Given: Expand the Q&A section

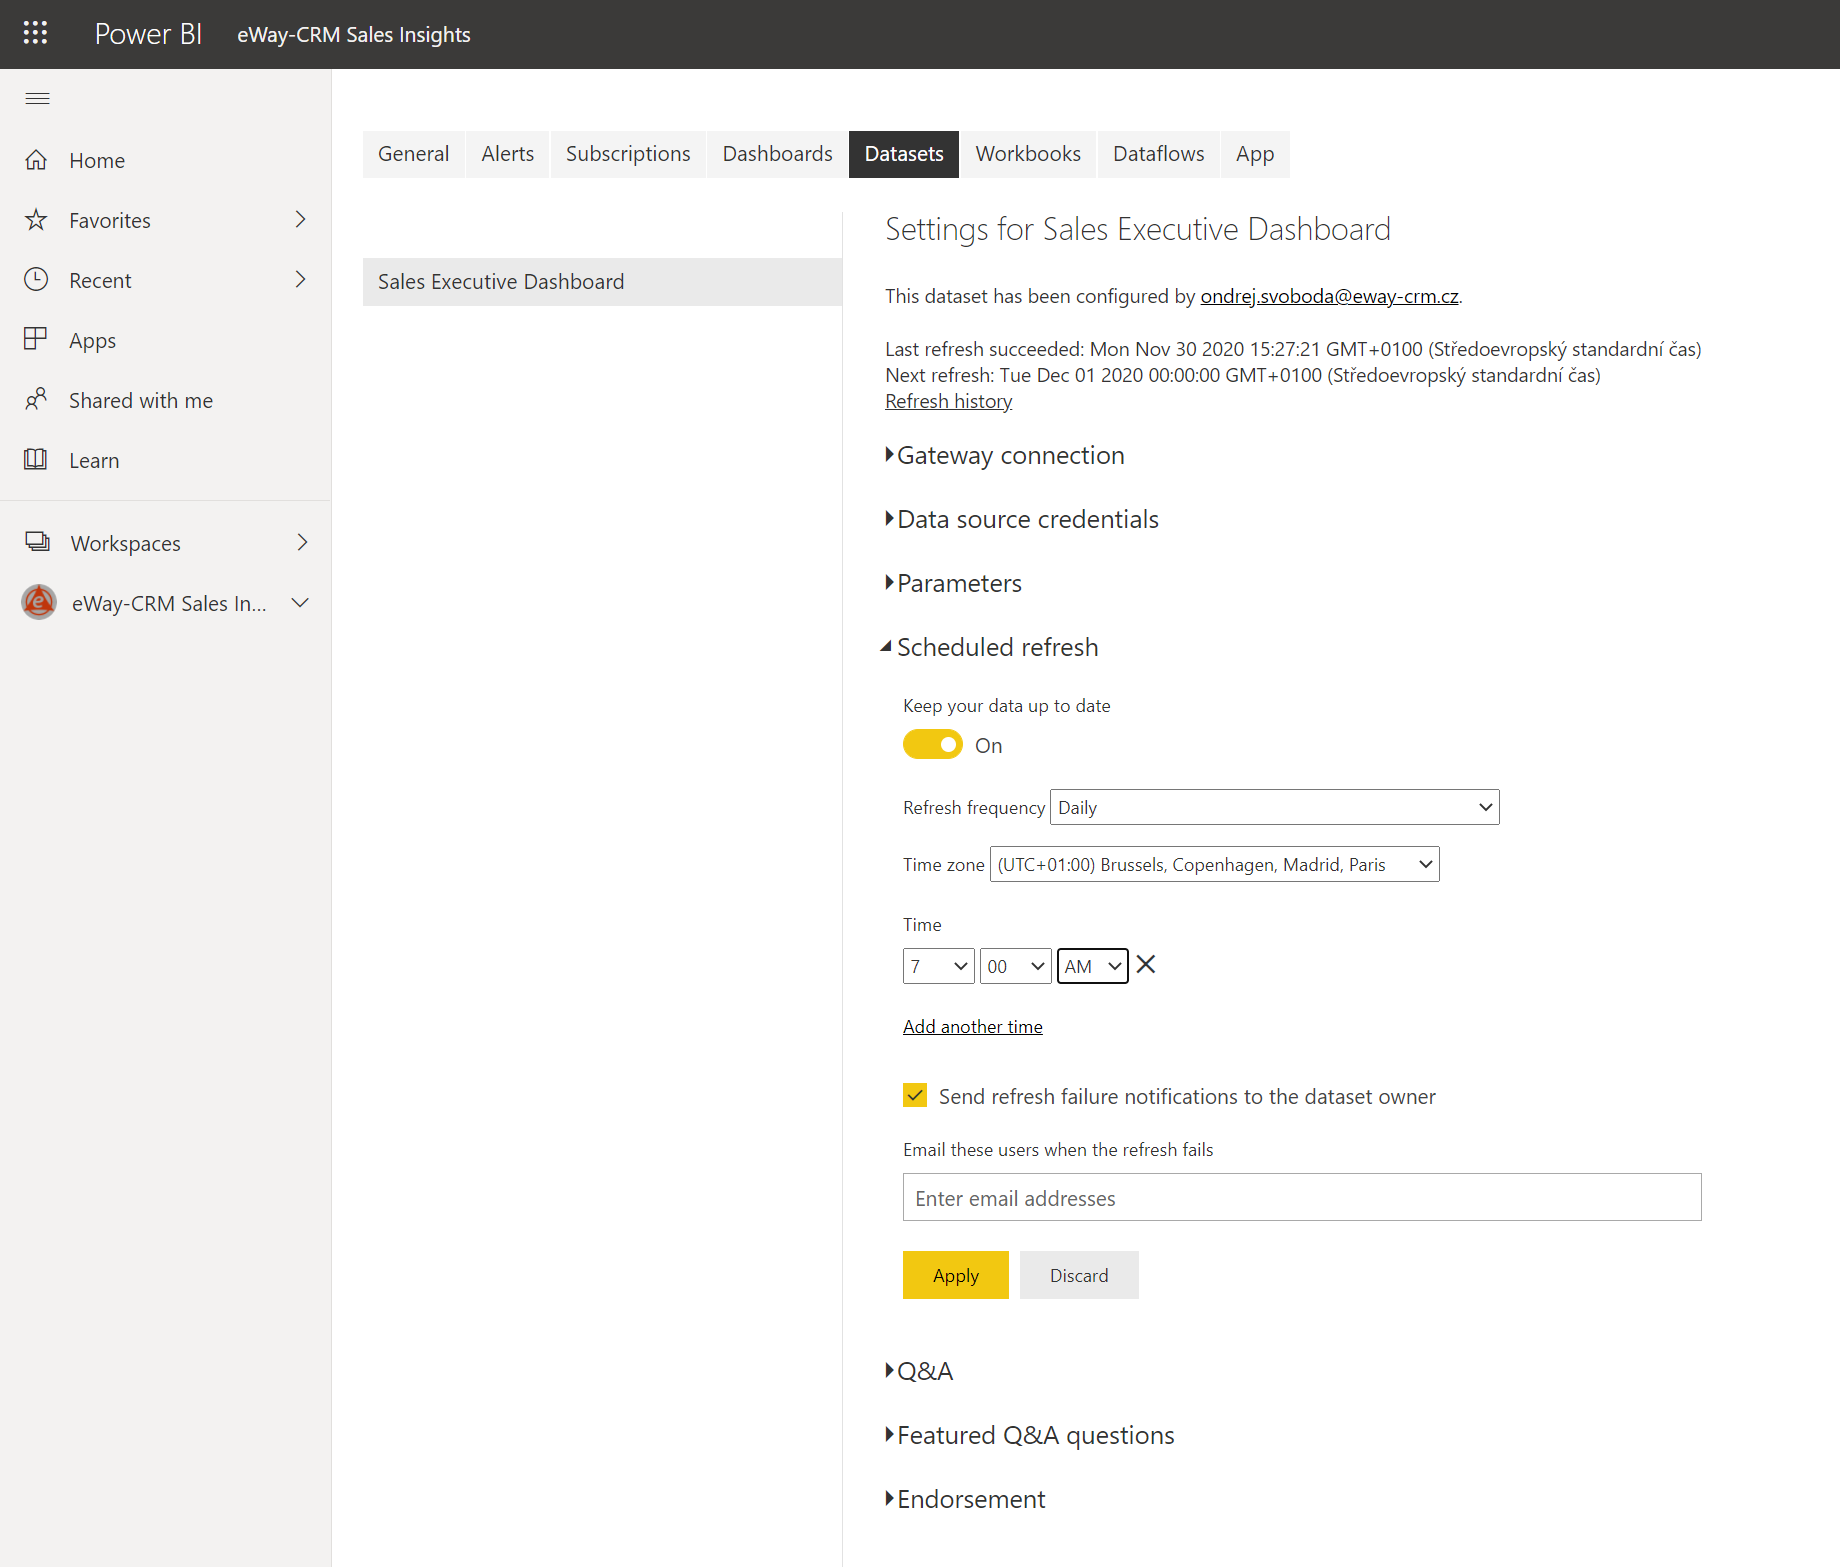Looking at the screenshot, I should 920,1372.
